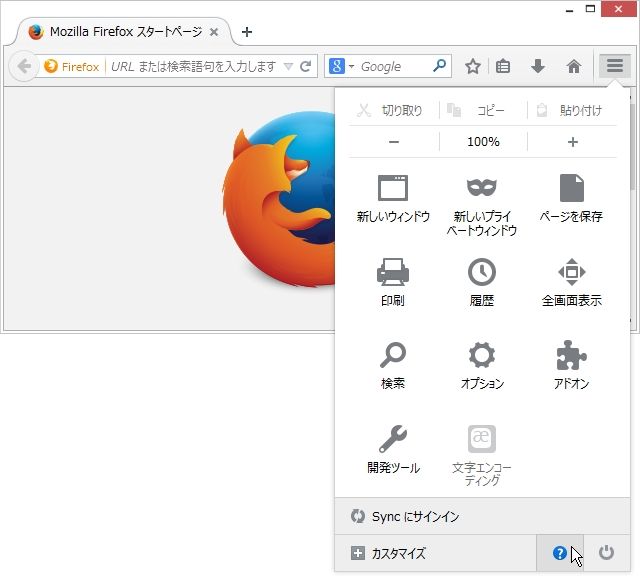The image size is (640, 576).
Task: Click the Home toolbar icon
Action: [574, 66]
